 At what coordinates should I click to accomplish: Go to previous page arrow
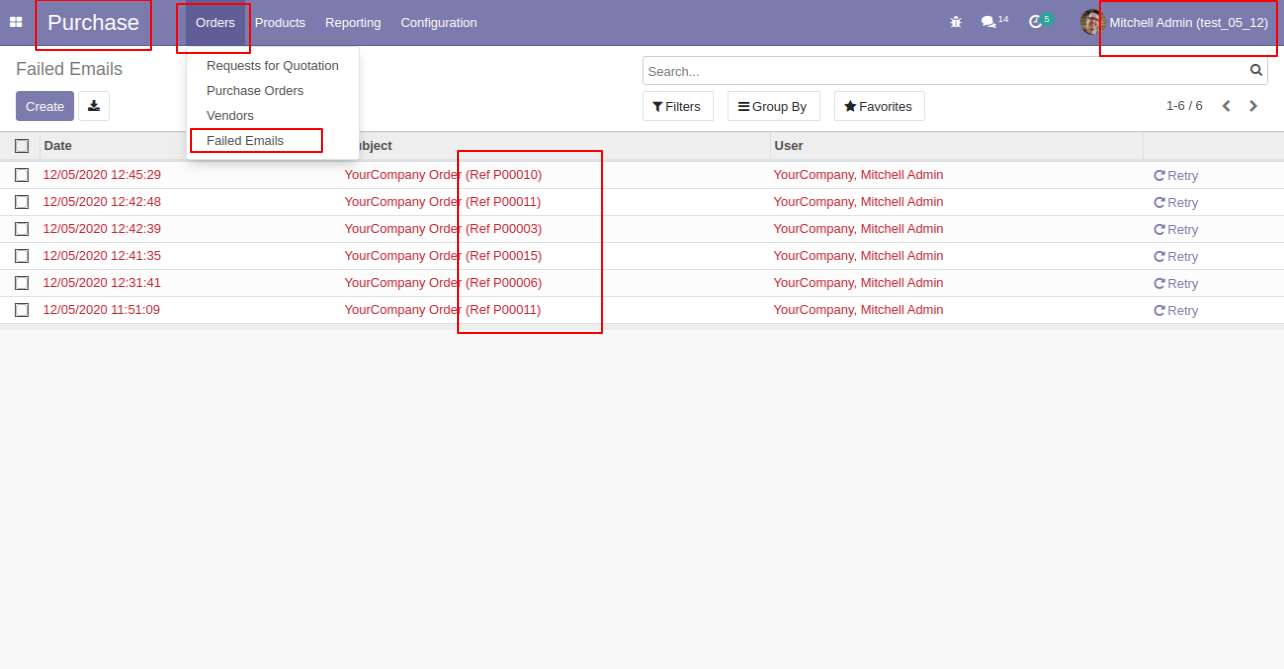click(x=1226, y=106)
